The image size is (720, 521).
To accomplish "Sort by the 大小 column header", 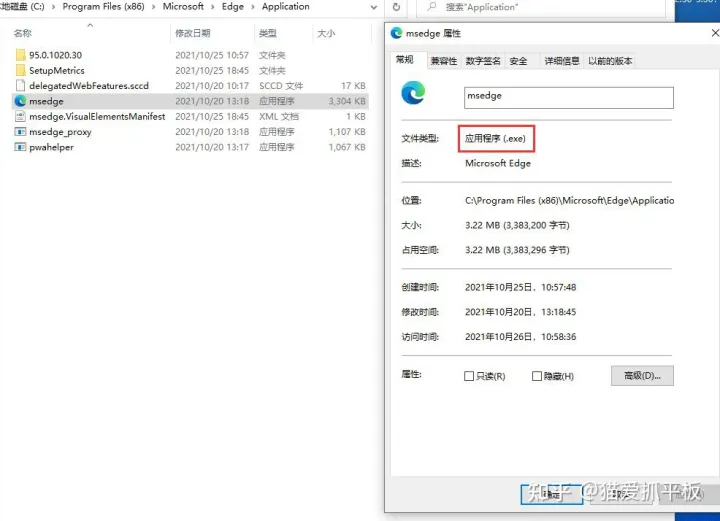I will point(326,34).
